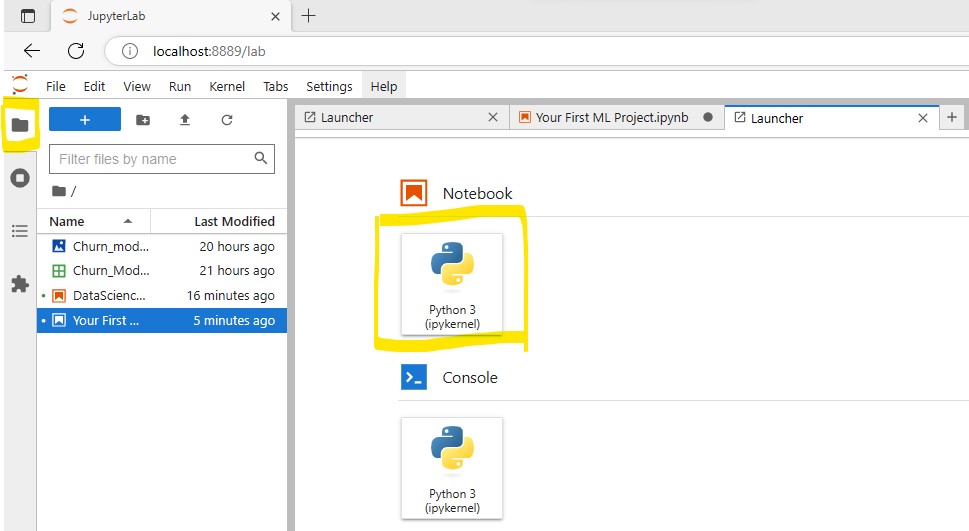Reload the page with browser refresh
The image size is (969, 531).
(76, 51)
